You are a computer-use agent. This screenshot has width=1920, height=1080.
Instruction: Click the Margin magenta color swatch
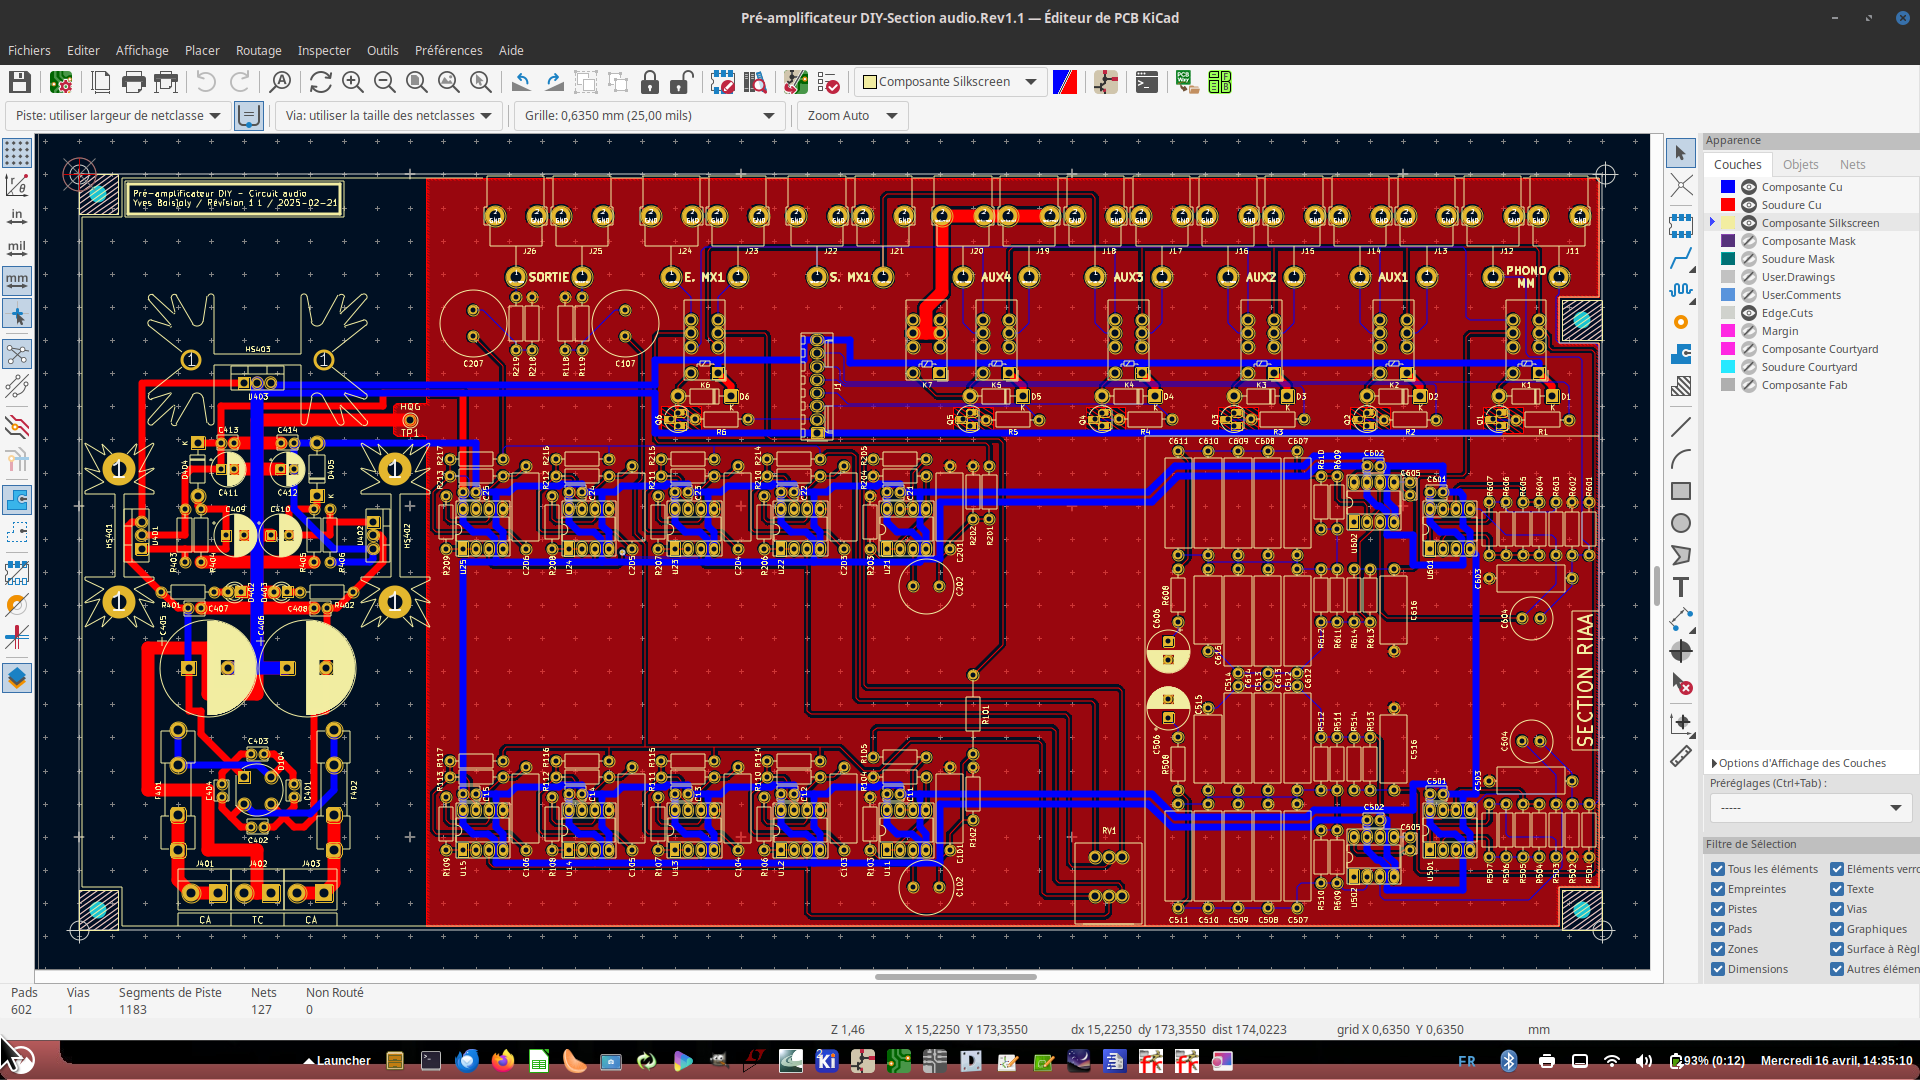pos(1728,331)
